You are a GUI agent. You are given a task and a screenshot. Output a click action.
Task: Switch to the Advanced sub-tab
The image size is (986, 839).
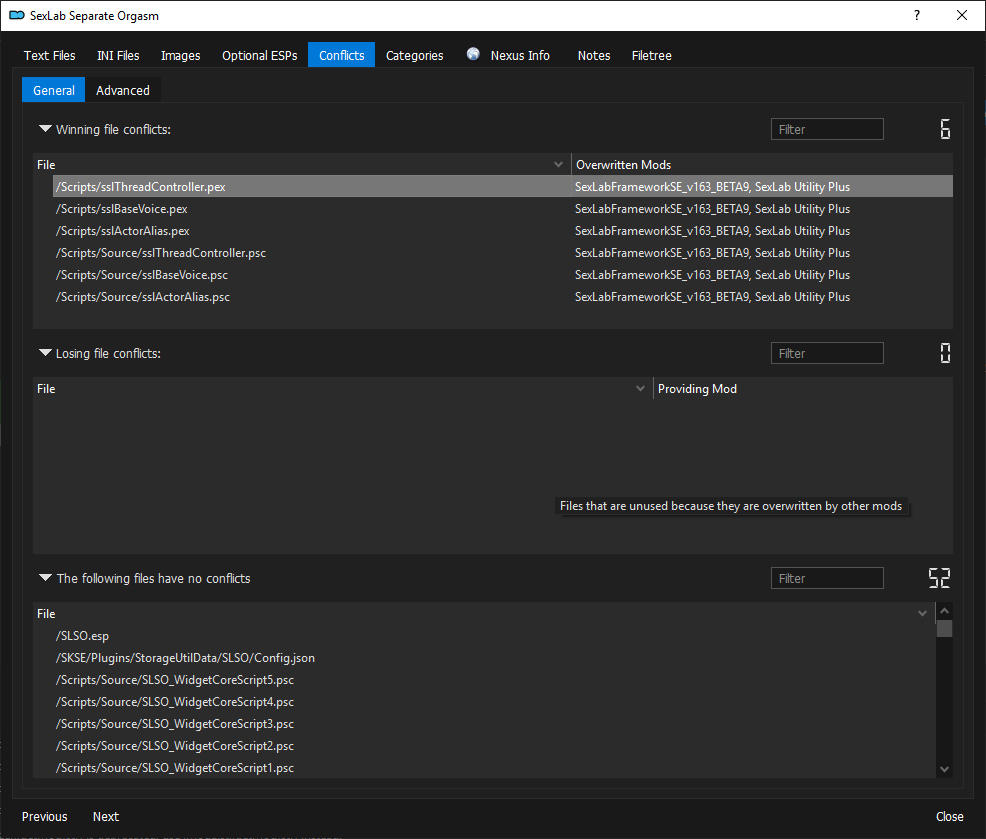[123, 90]
